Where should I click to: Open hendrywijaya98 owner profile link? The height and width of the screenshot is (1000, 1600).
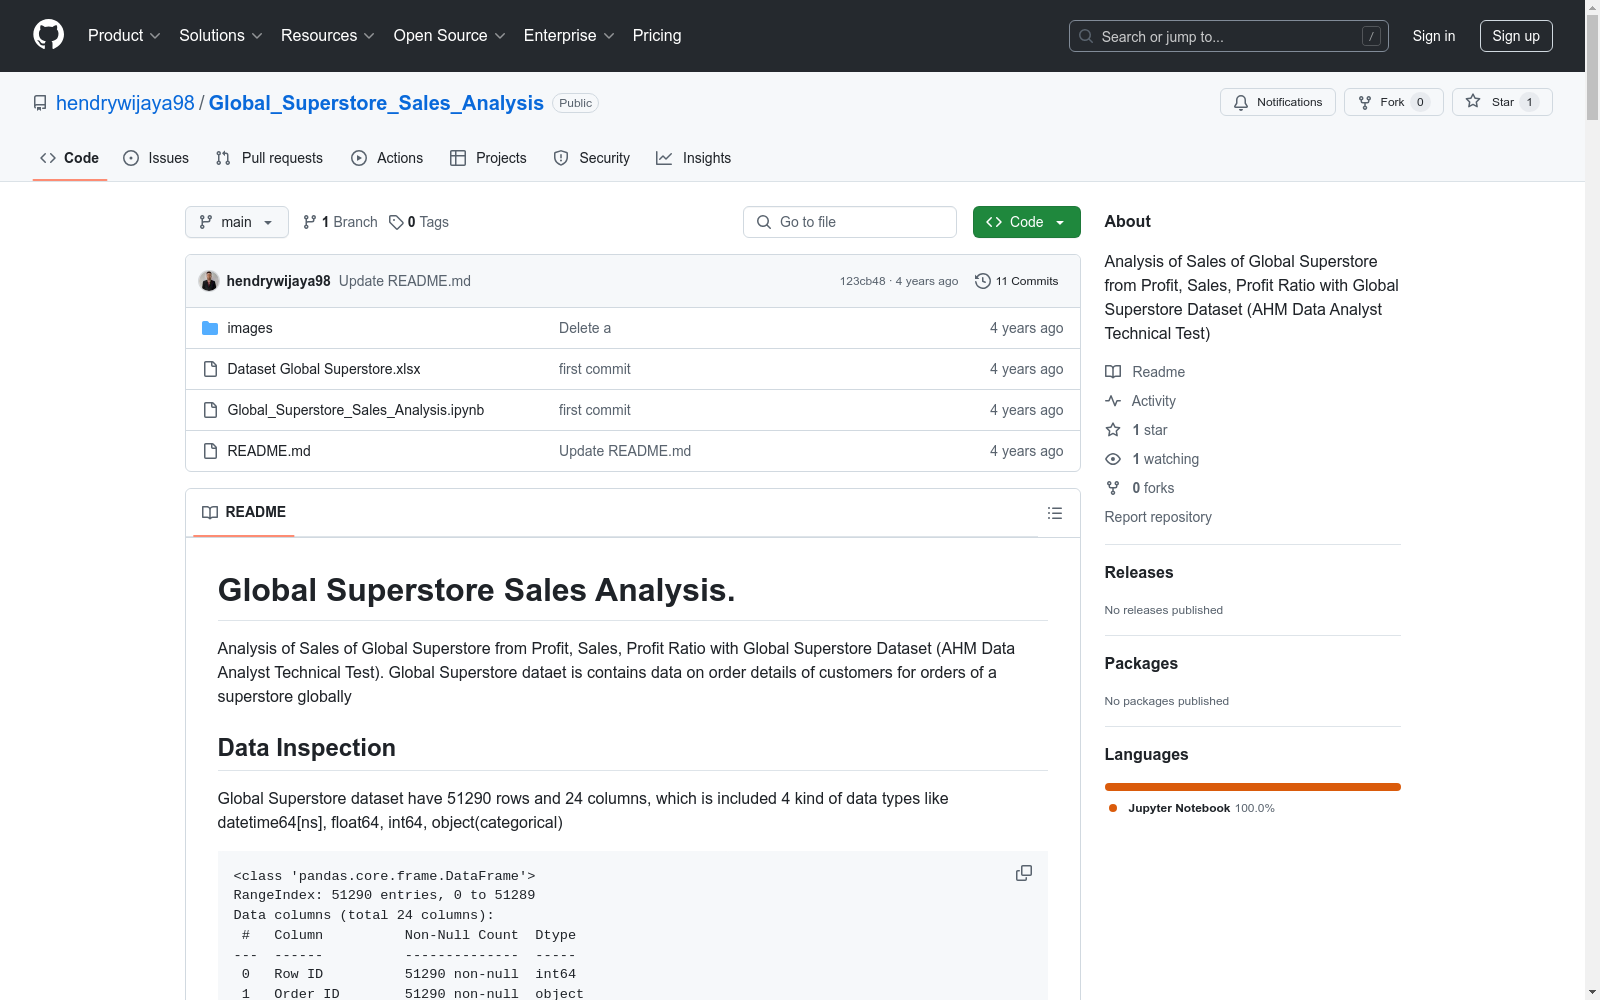125,103
